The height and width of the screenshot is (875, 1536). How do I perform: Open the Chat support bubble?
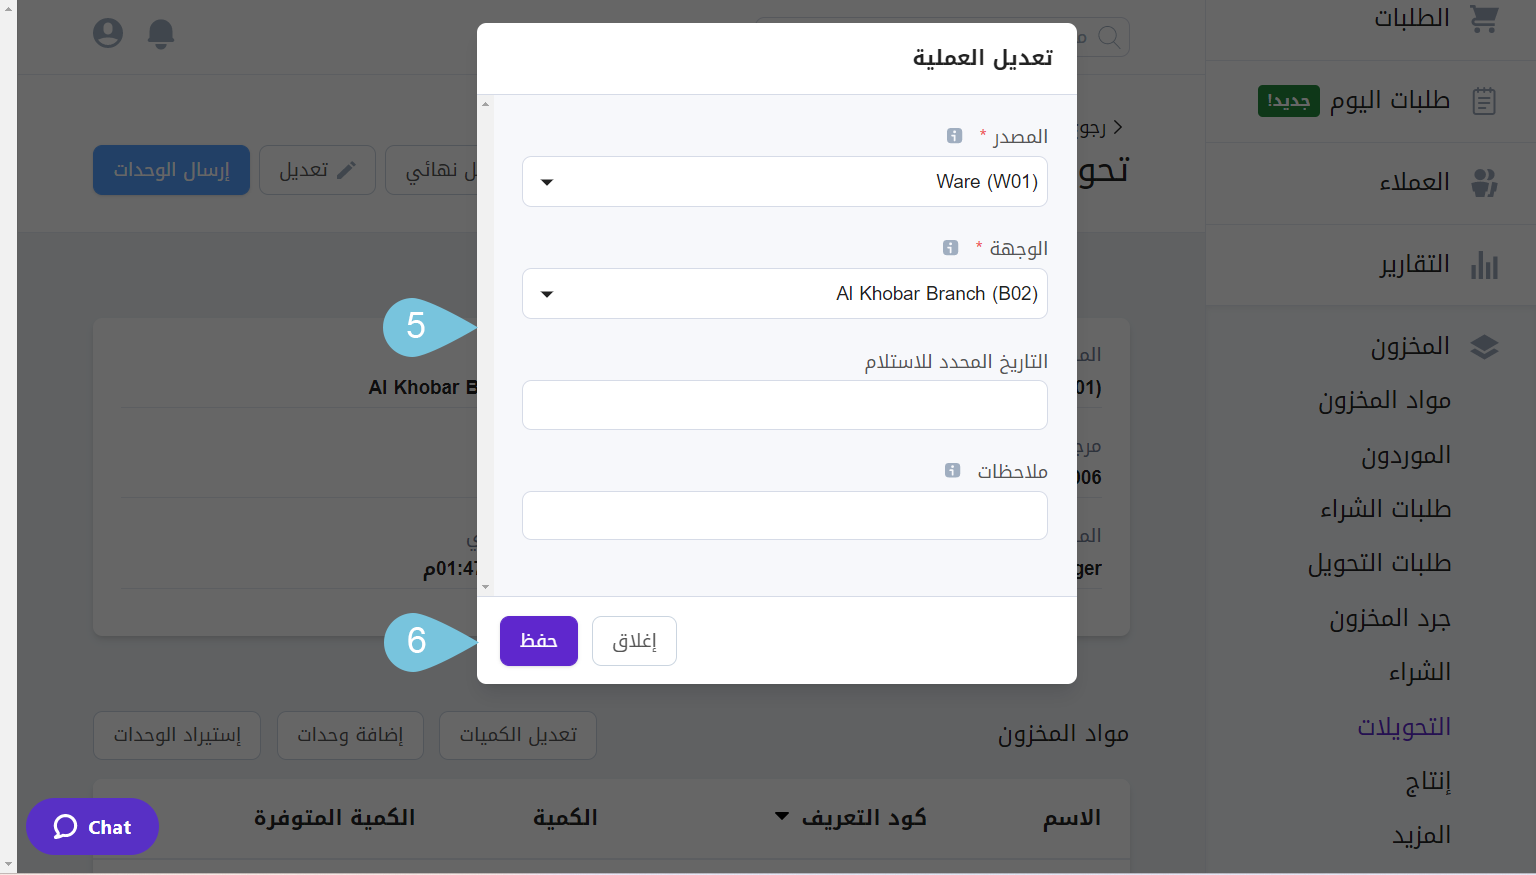coord(92,827)
